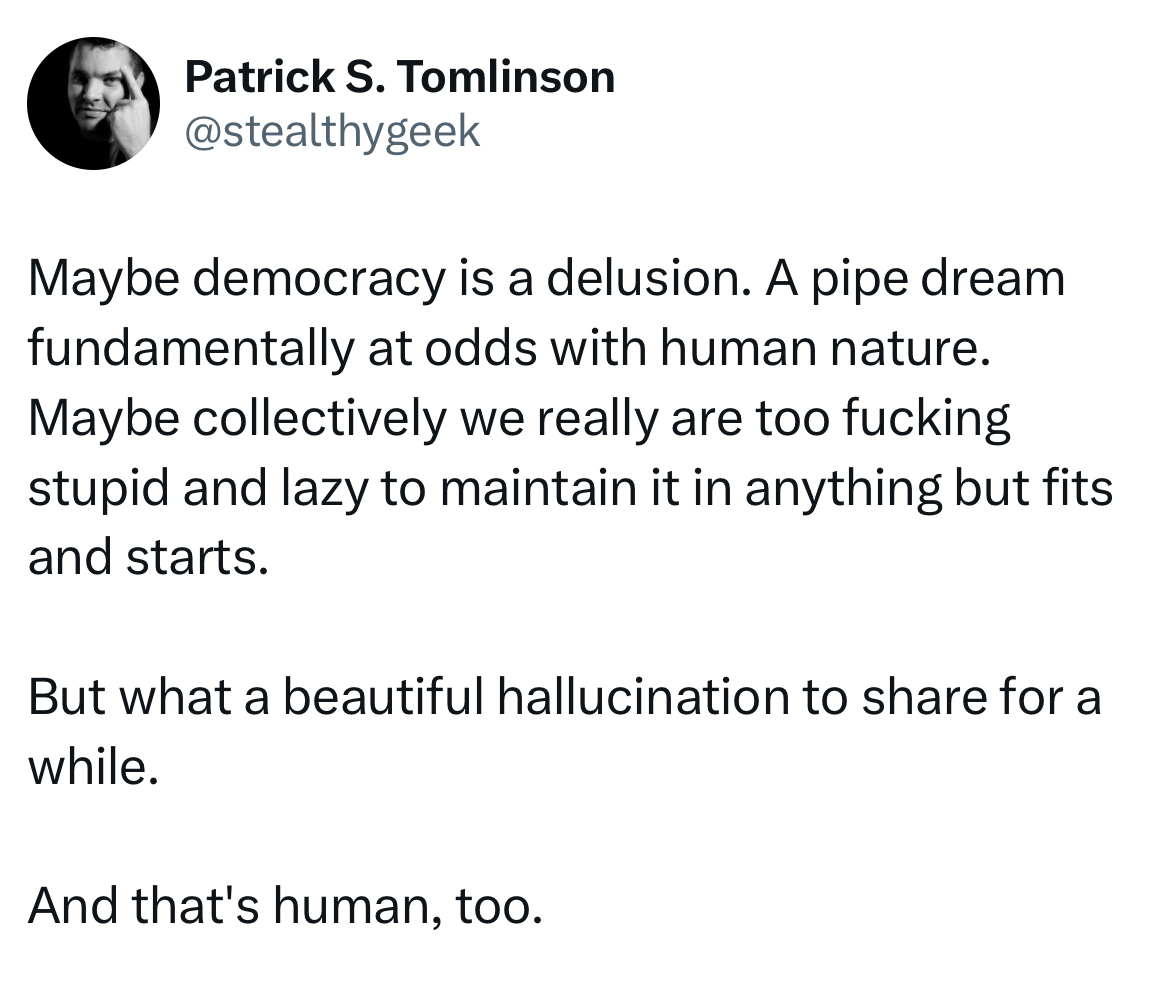The height and width of the screenshot is (989, 1170).
Task: Select the word "fundamentally" in the tweet
Action: [191, 349]
